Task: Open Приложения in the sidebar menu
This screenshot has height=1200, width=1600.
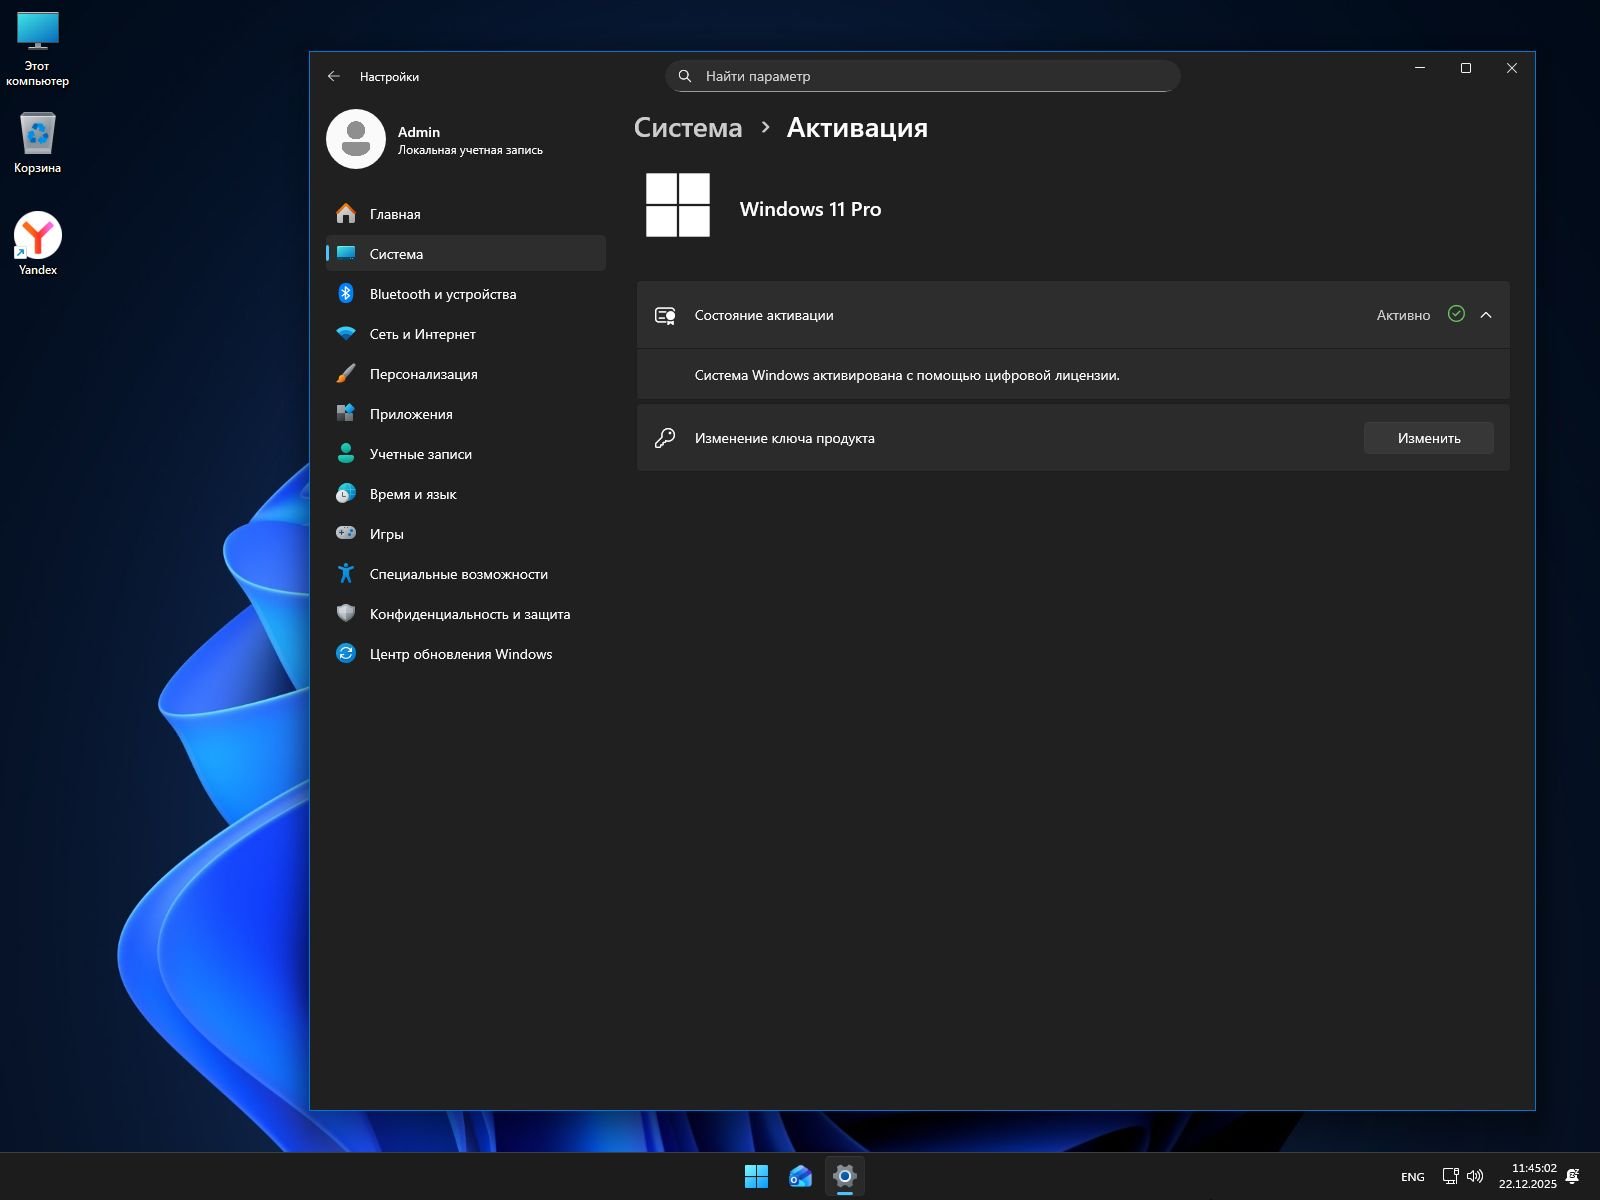Action: click(x=410, y=414)
